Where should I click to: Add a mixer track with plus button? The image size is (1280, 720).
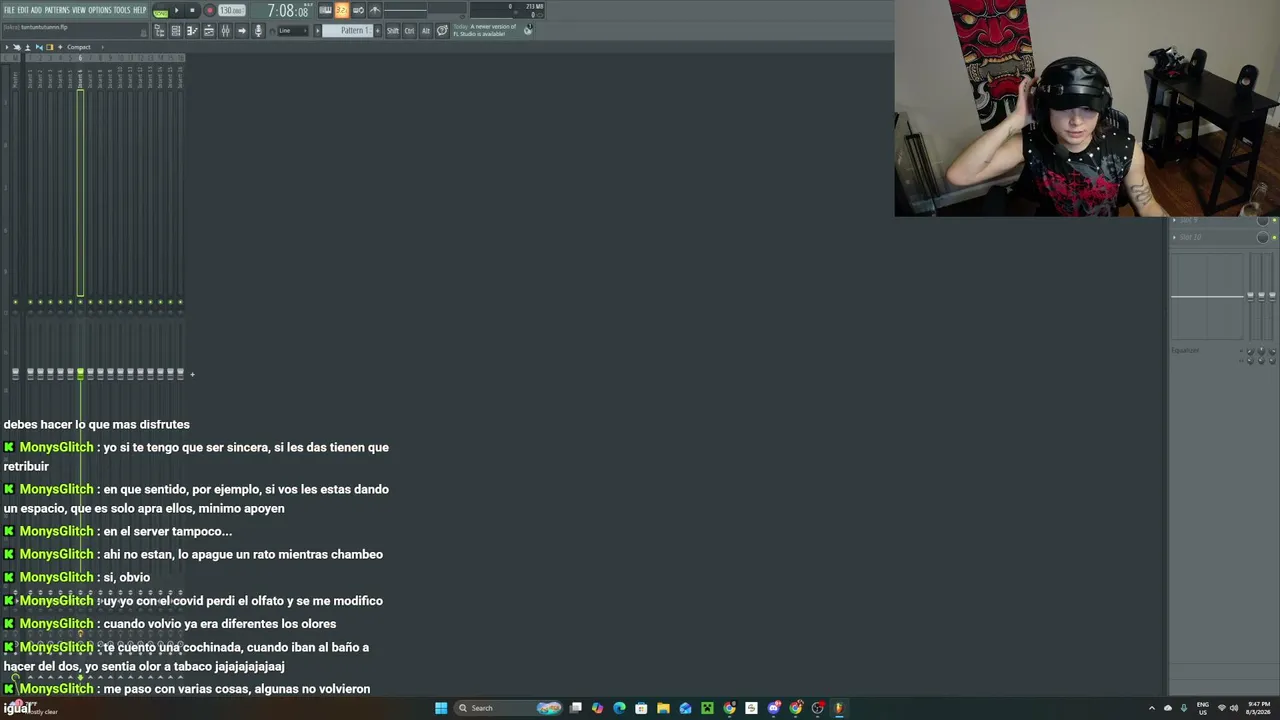192,375
